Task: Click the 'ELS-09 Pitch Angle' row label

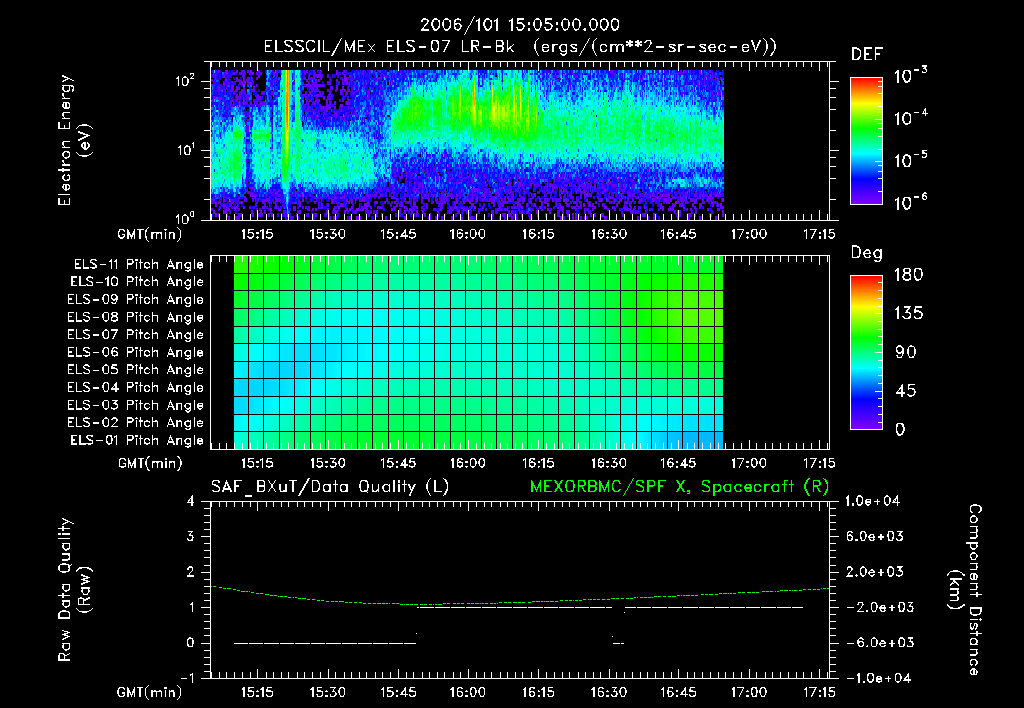Action: coord(136,300)
